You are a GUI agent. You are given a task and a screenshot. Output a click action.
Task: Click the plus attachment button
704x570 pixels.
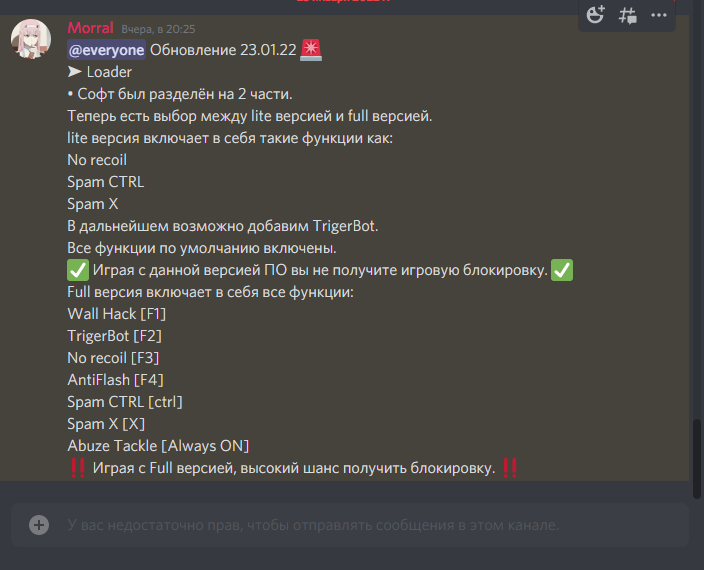[39, 525]
